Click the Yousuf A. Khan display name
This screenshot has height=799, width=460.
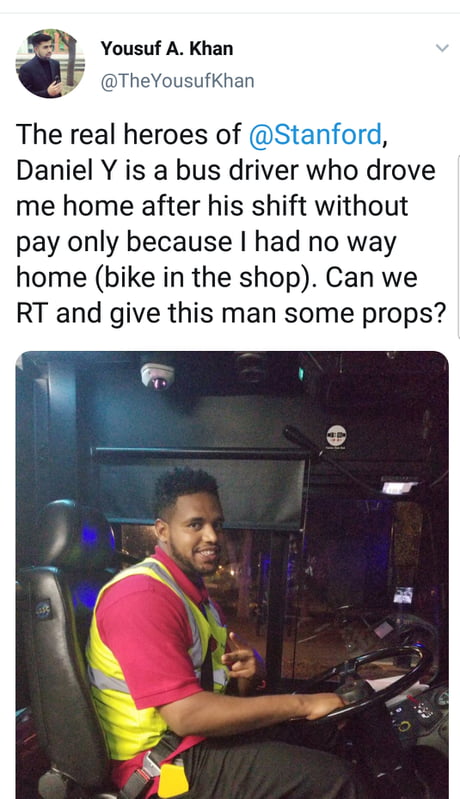point(167,49)
